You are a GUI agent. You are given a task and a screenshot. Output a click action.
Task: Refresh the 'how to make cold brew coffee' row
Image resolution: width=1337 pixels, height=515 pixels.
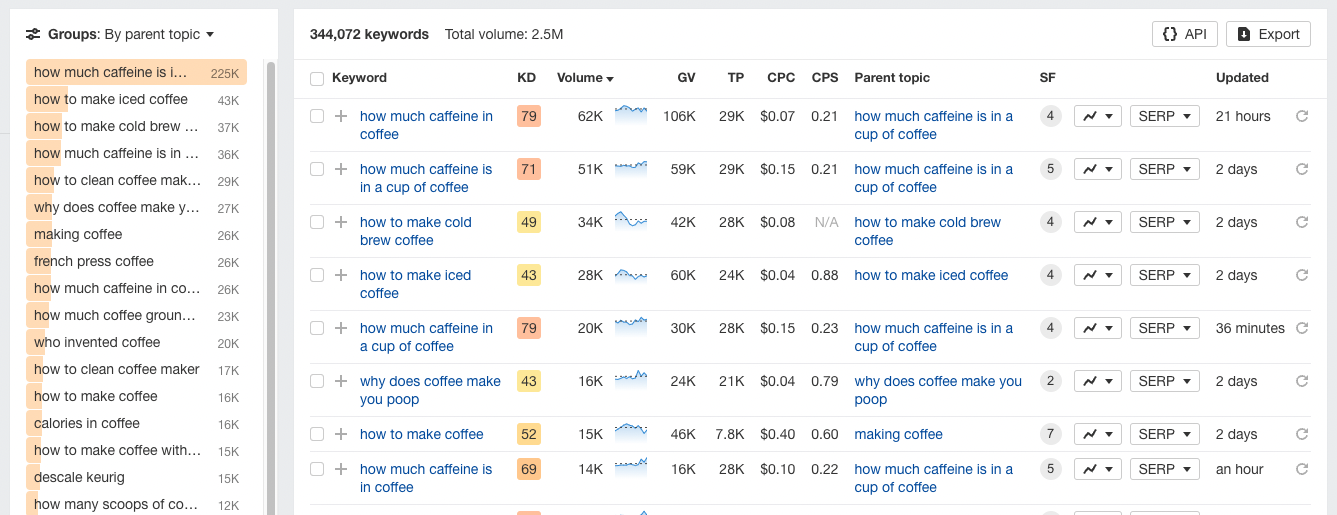click(x=1302, y=222)
